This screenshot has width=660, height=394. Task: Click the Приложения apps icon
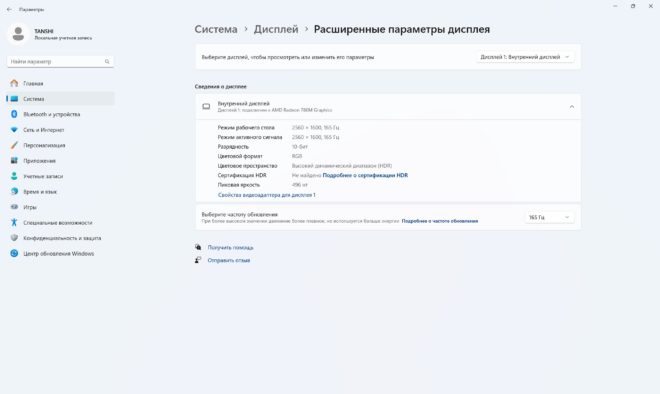[14, 161]
